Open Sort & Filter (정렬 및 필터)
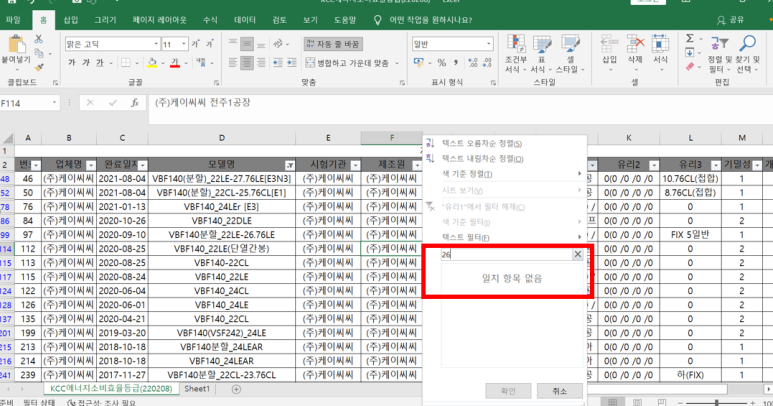The width and height of the screenshot is (773, 406). tap(719, 54)
